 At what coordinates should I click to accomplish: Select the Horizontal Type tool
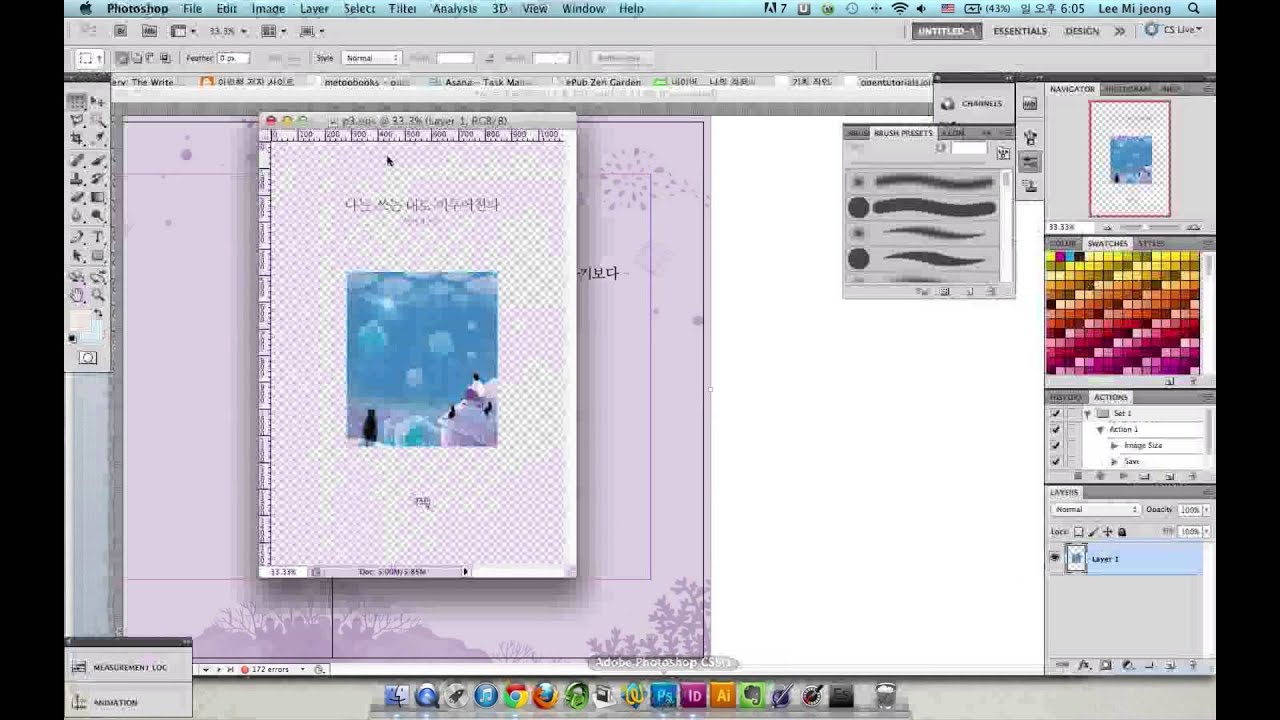[98, 237]
